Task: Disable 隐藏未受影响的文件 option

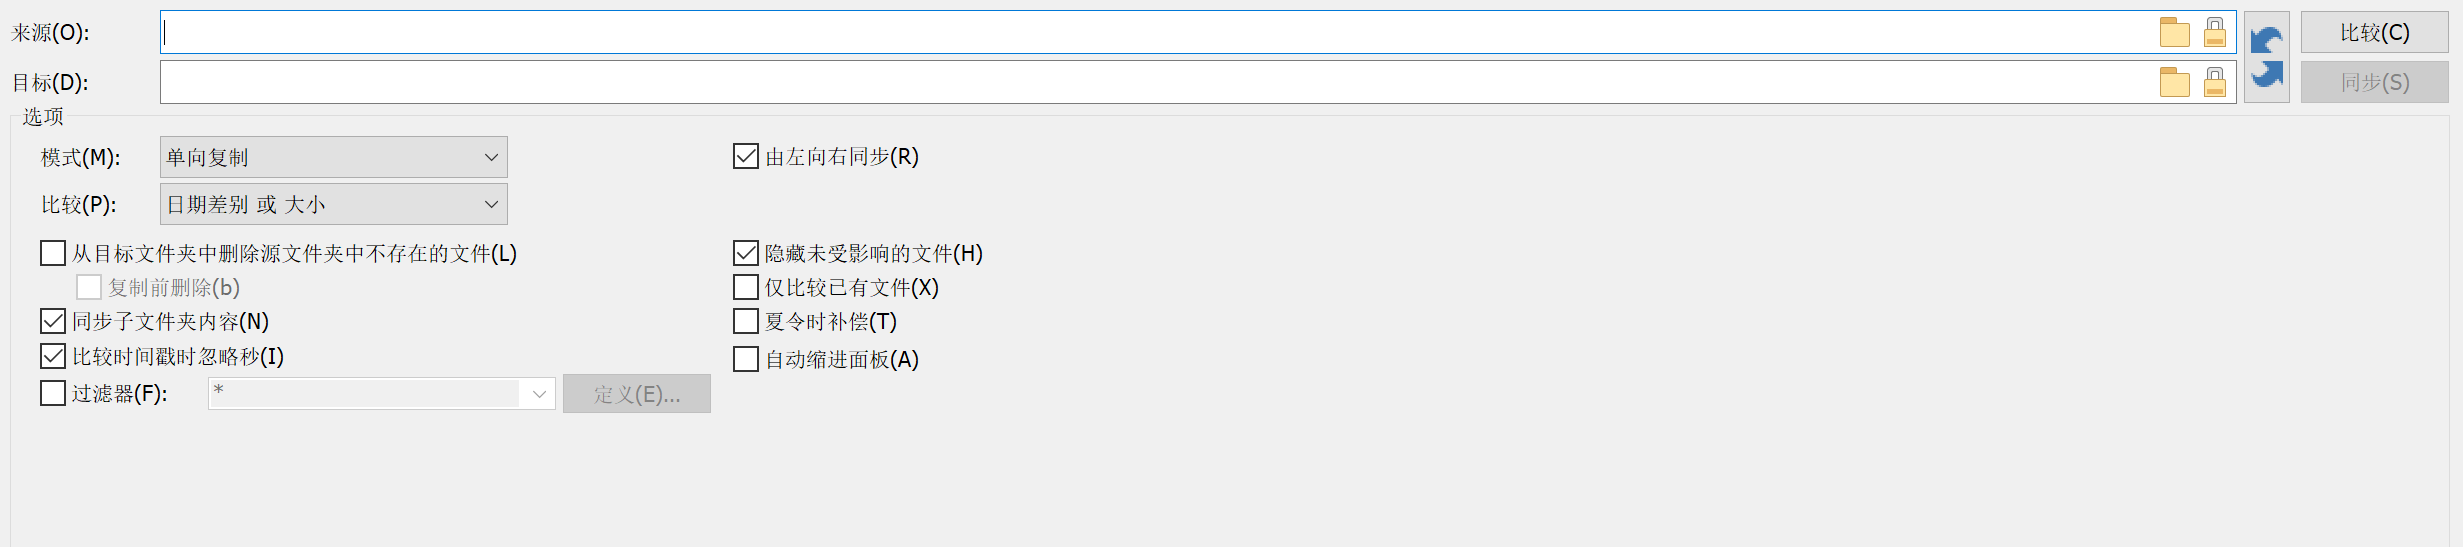Action: 746,253
